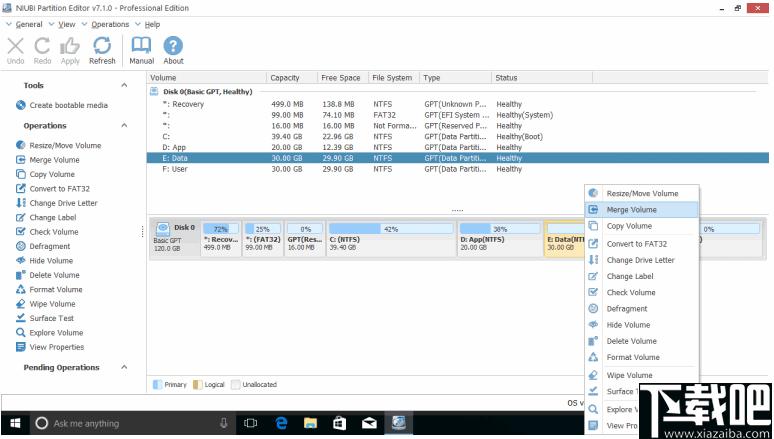Click the Undo toolbar icon
The width and height of the screenshot is (774, 439).
15,51
